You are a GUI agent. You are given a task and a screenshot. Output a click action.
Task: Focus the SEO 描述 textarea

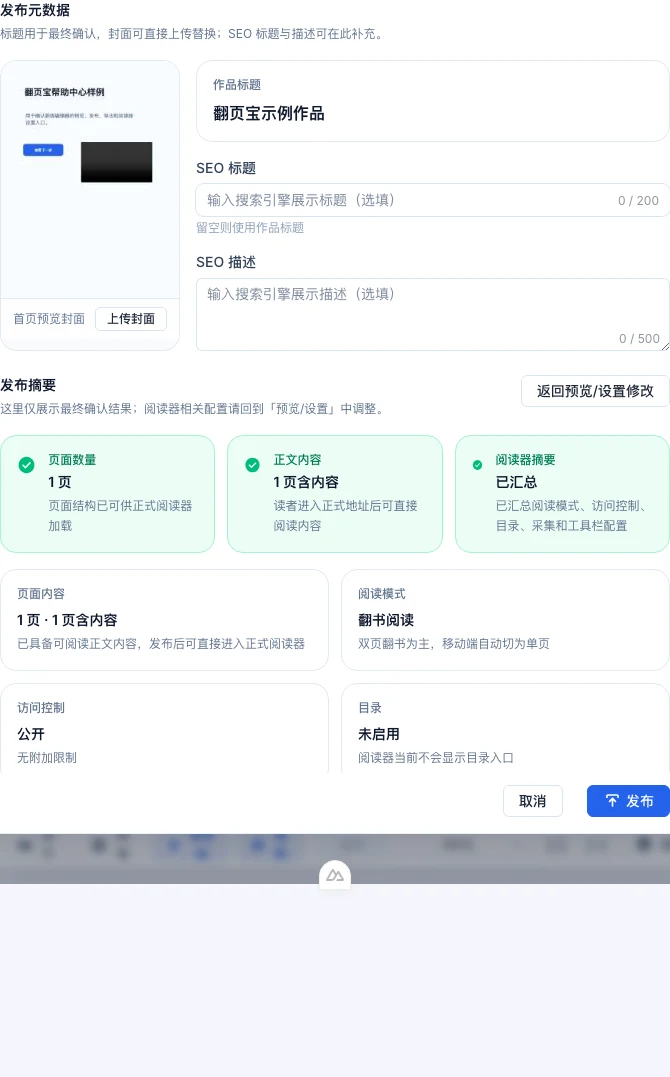click(433, 315)
